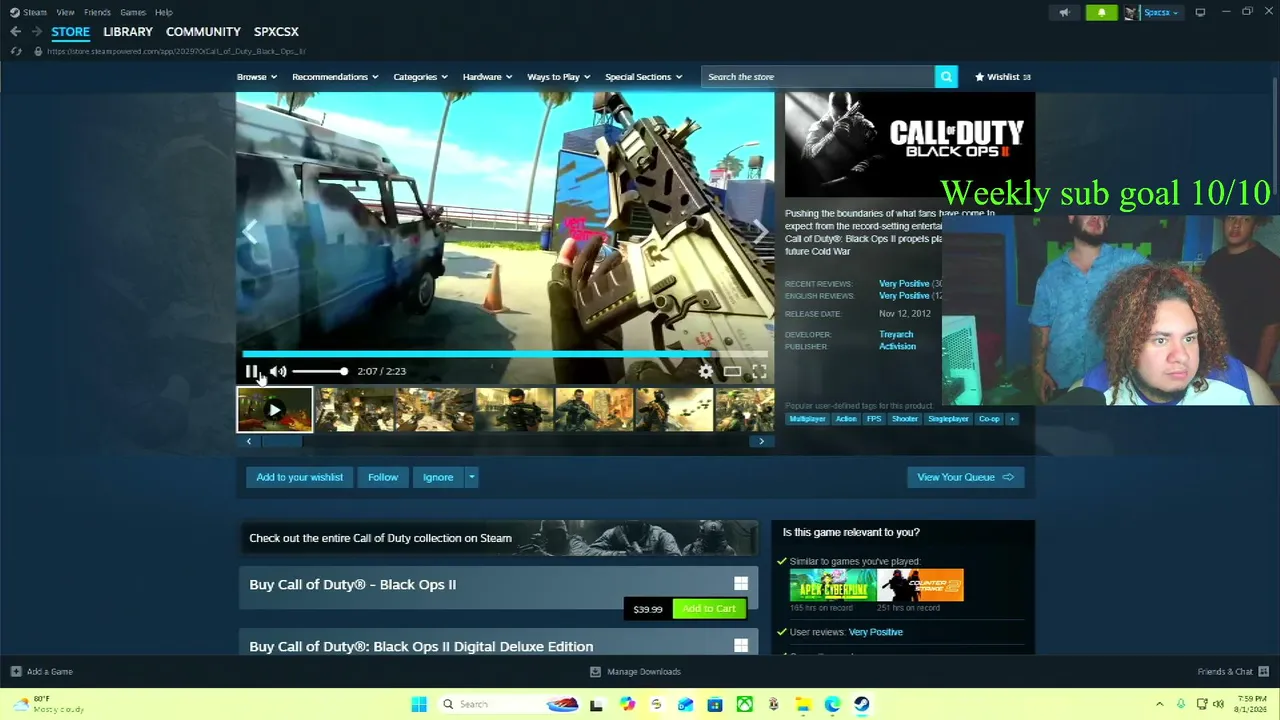
Task: Expand the Special Sections dropdown
Action: 643,77
